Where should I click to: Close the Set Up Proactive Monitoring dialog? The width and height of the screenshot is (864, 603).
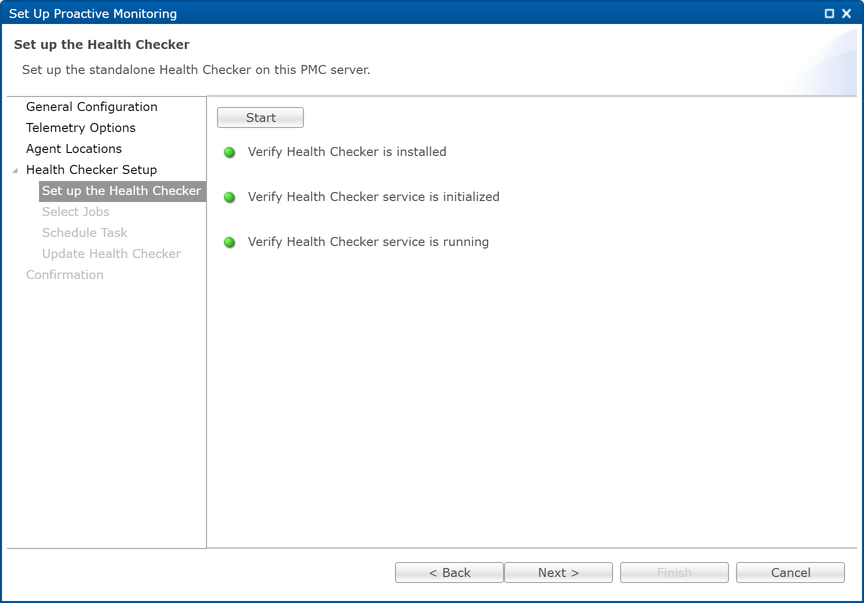tap(846, 13)
